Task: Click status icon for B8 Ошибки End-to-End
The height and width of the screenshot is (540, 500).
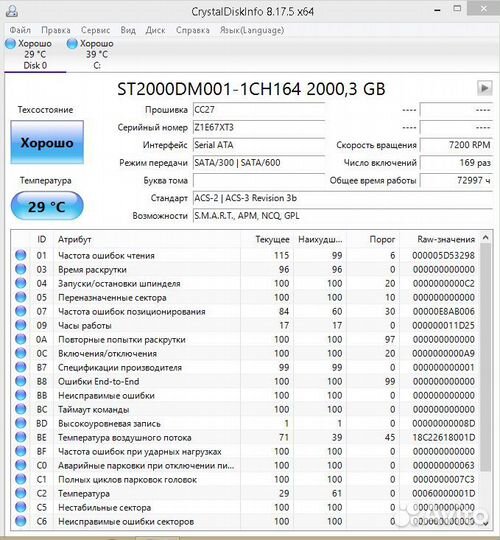Action: coord(21,381)
